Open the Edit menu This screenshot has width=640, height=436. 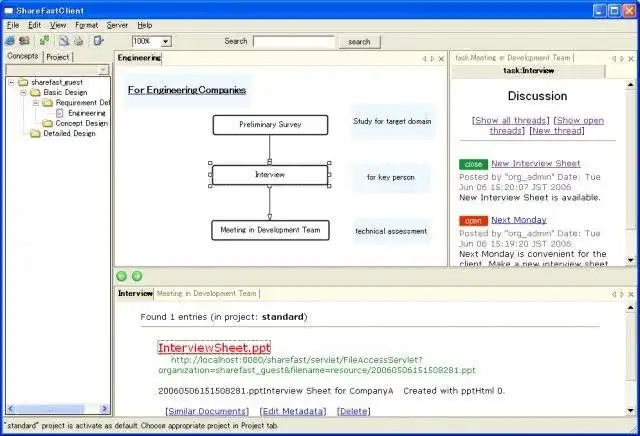(34, 25)
